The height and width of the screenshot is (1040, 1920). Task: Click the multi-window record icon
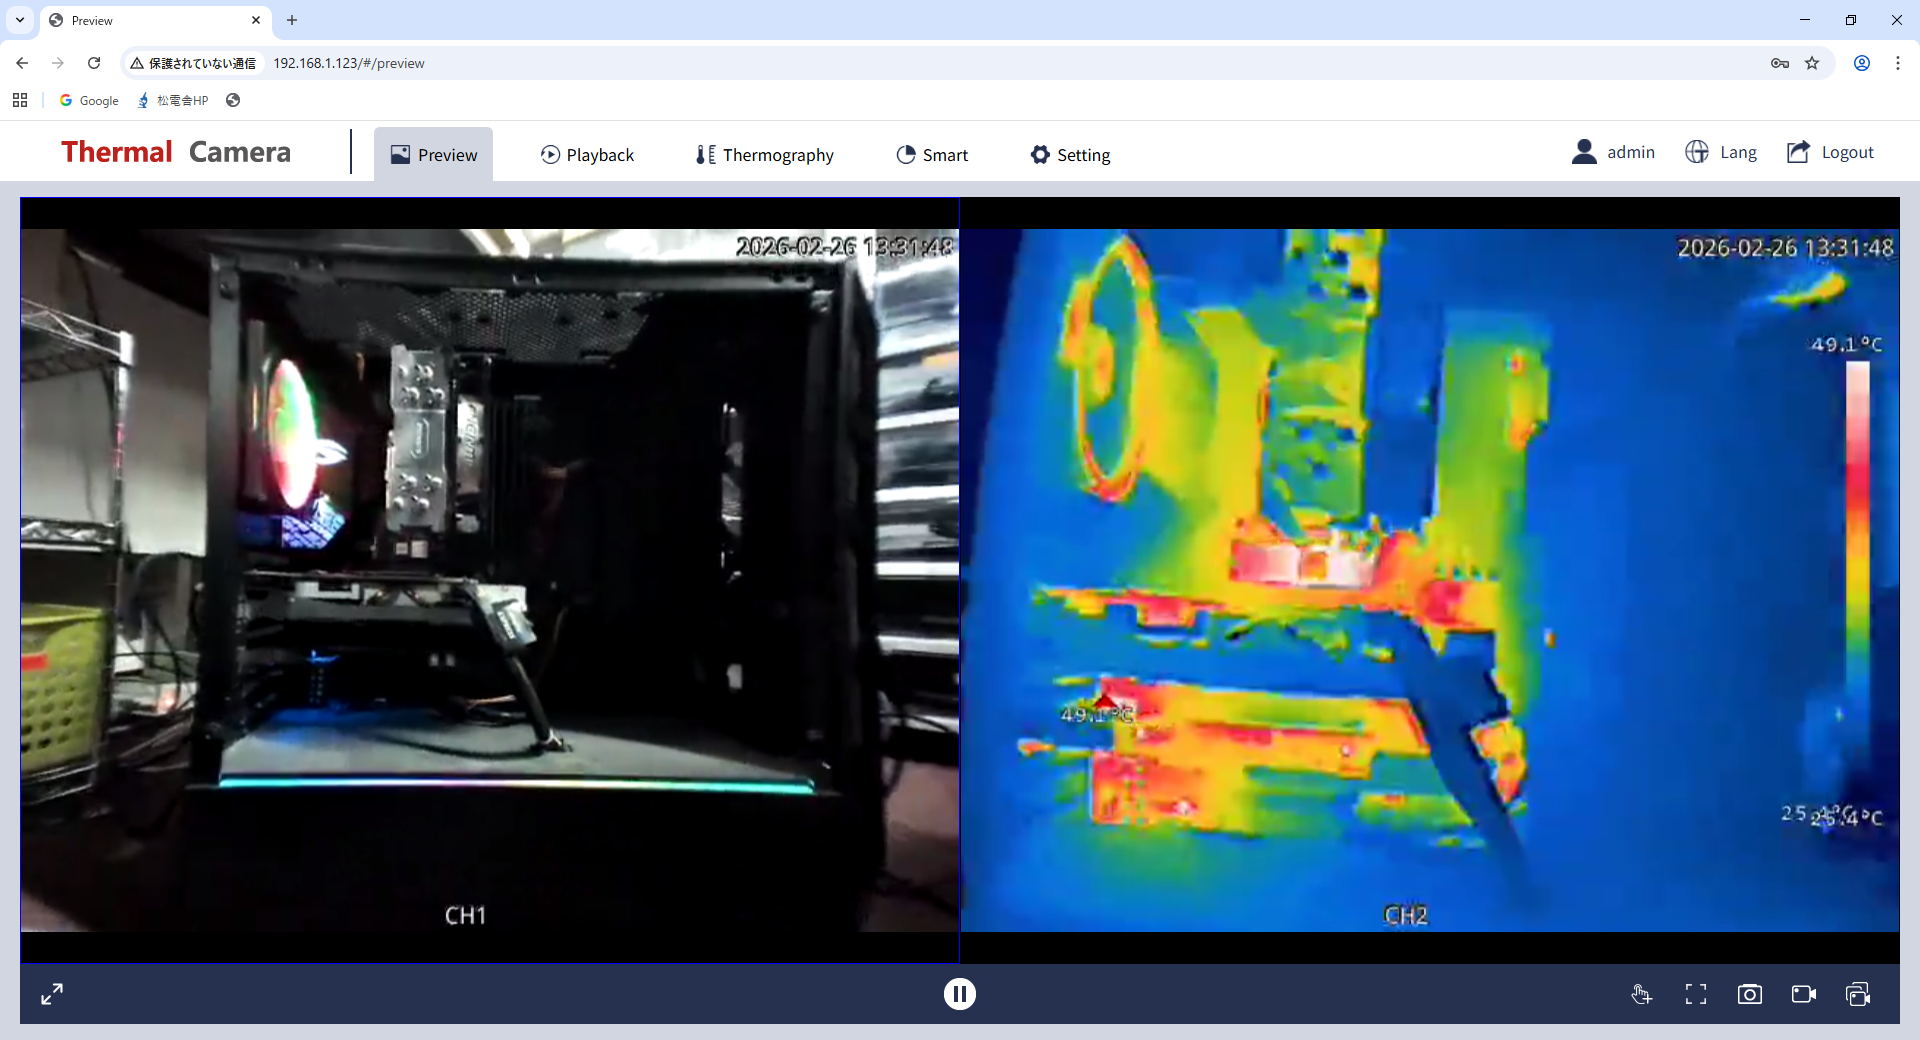pos(1858,994)
